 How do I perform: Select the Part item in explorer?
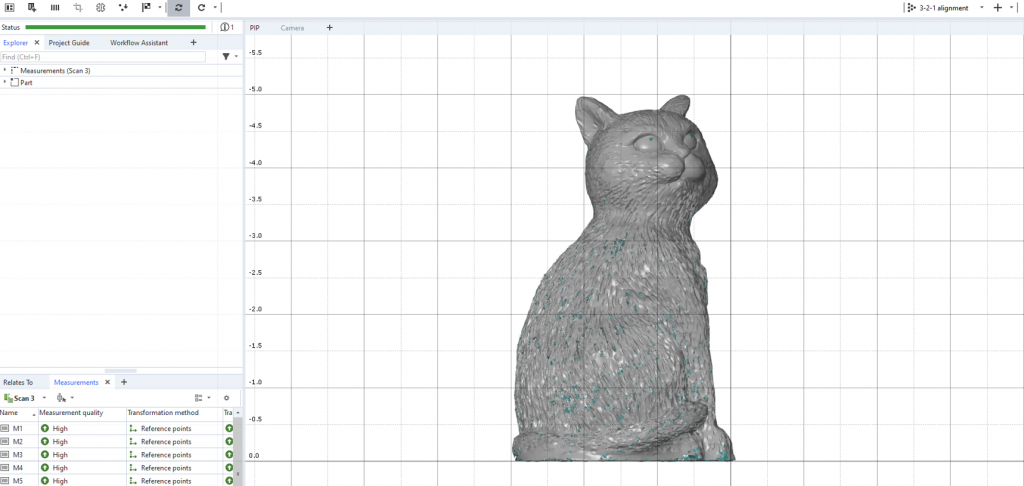(26, 83)
